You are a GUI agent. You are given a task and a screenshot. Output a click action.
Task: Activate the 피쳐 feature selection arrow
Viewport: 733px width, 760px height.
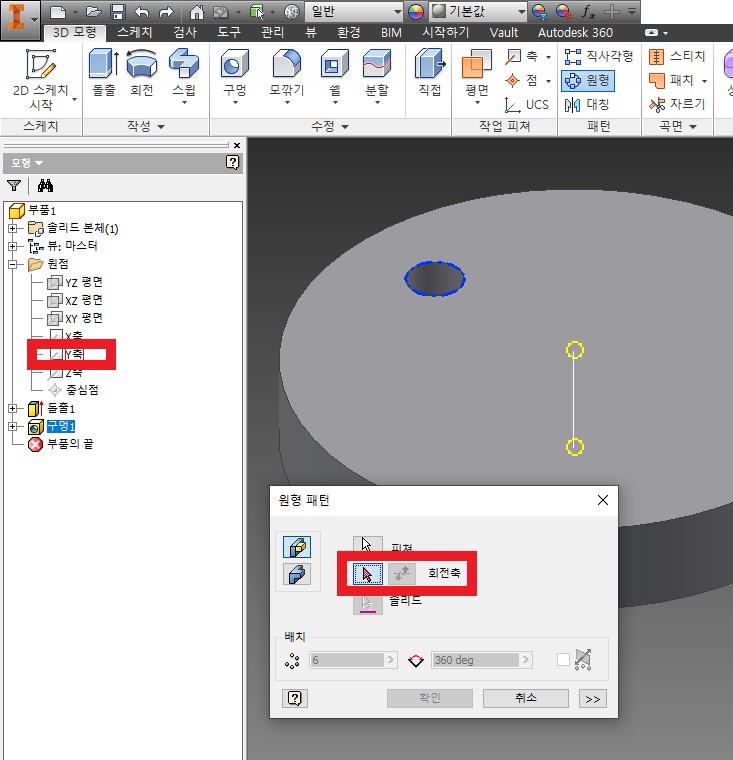367,544
